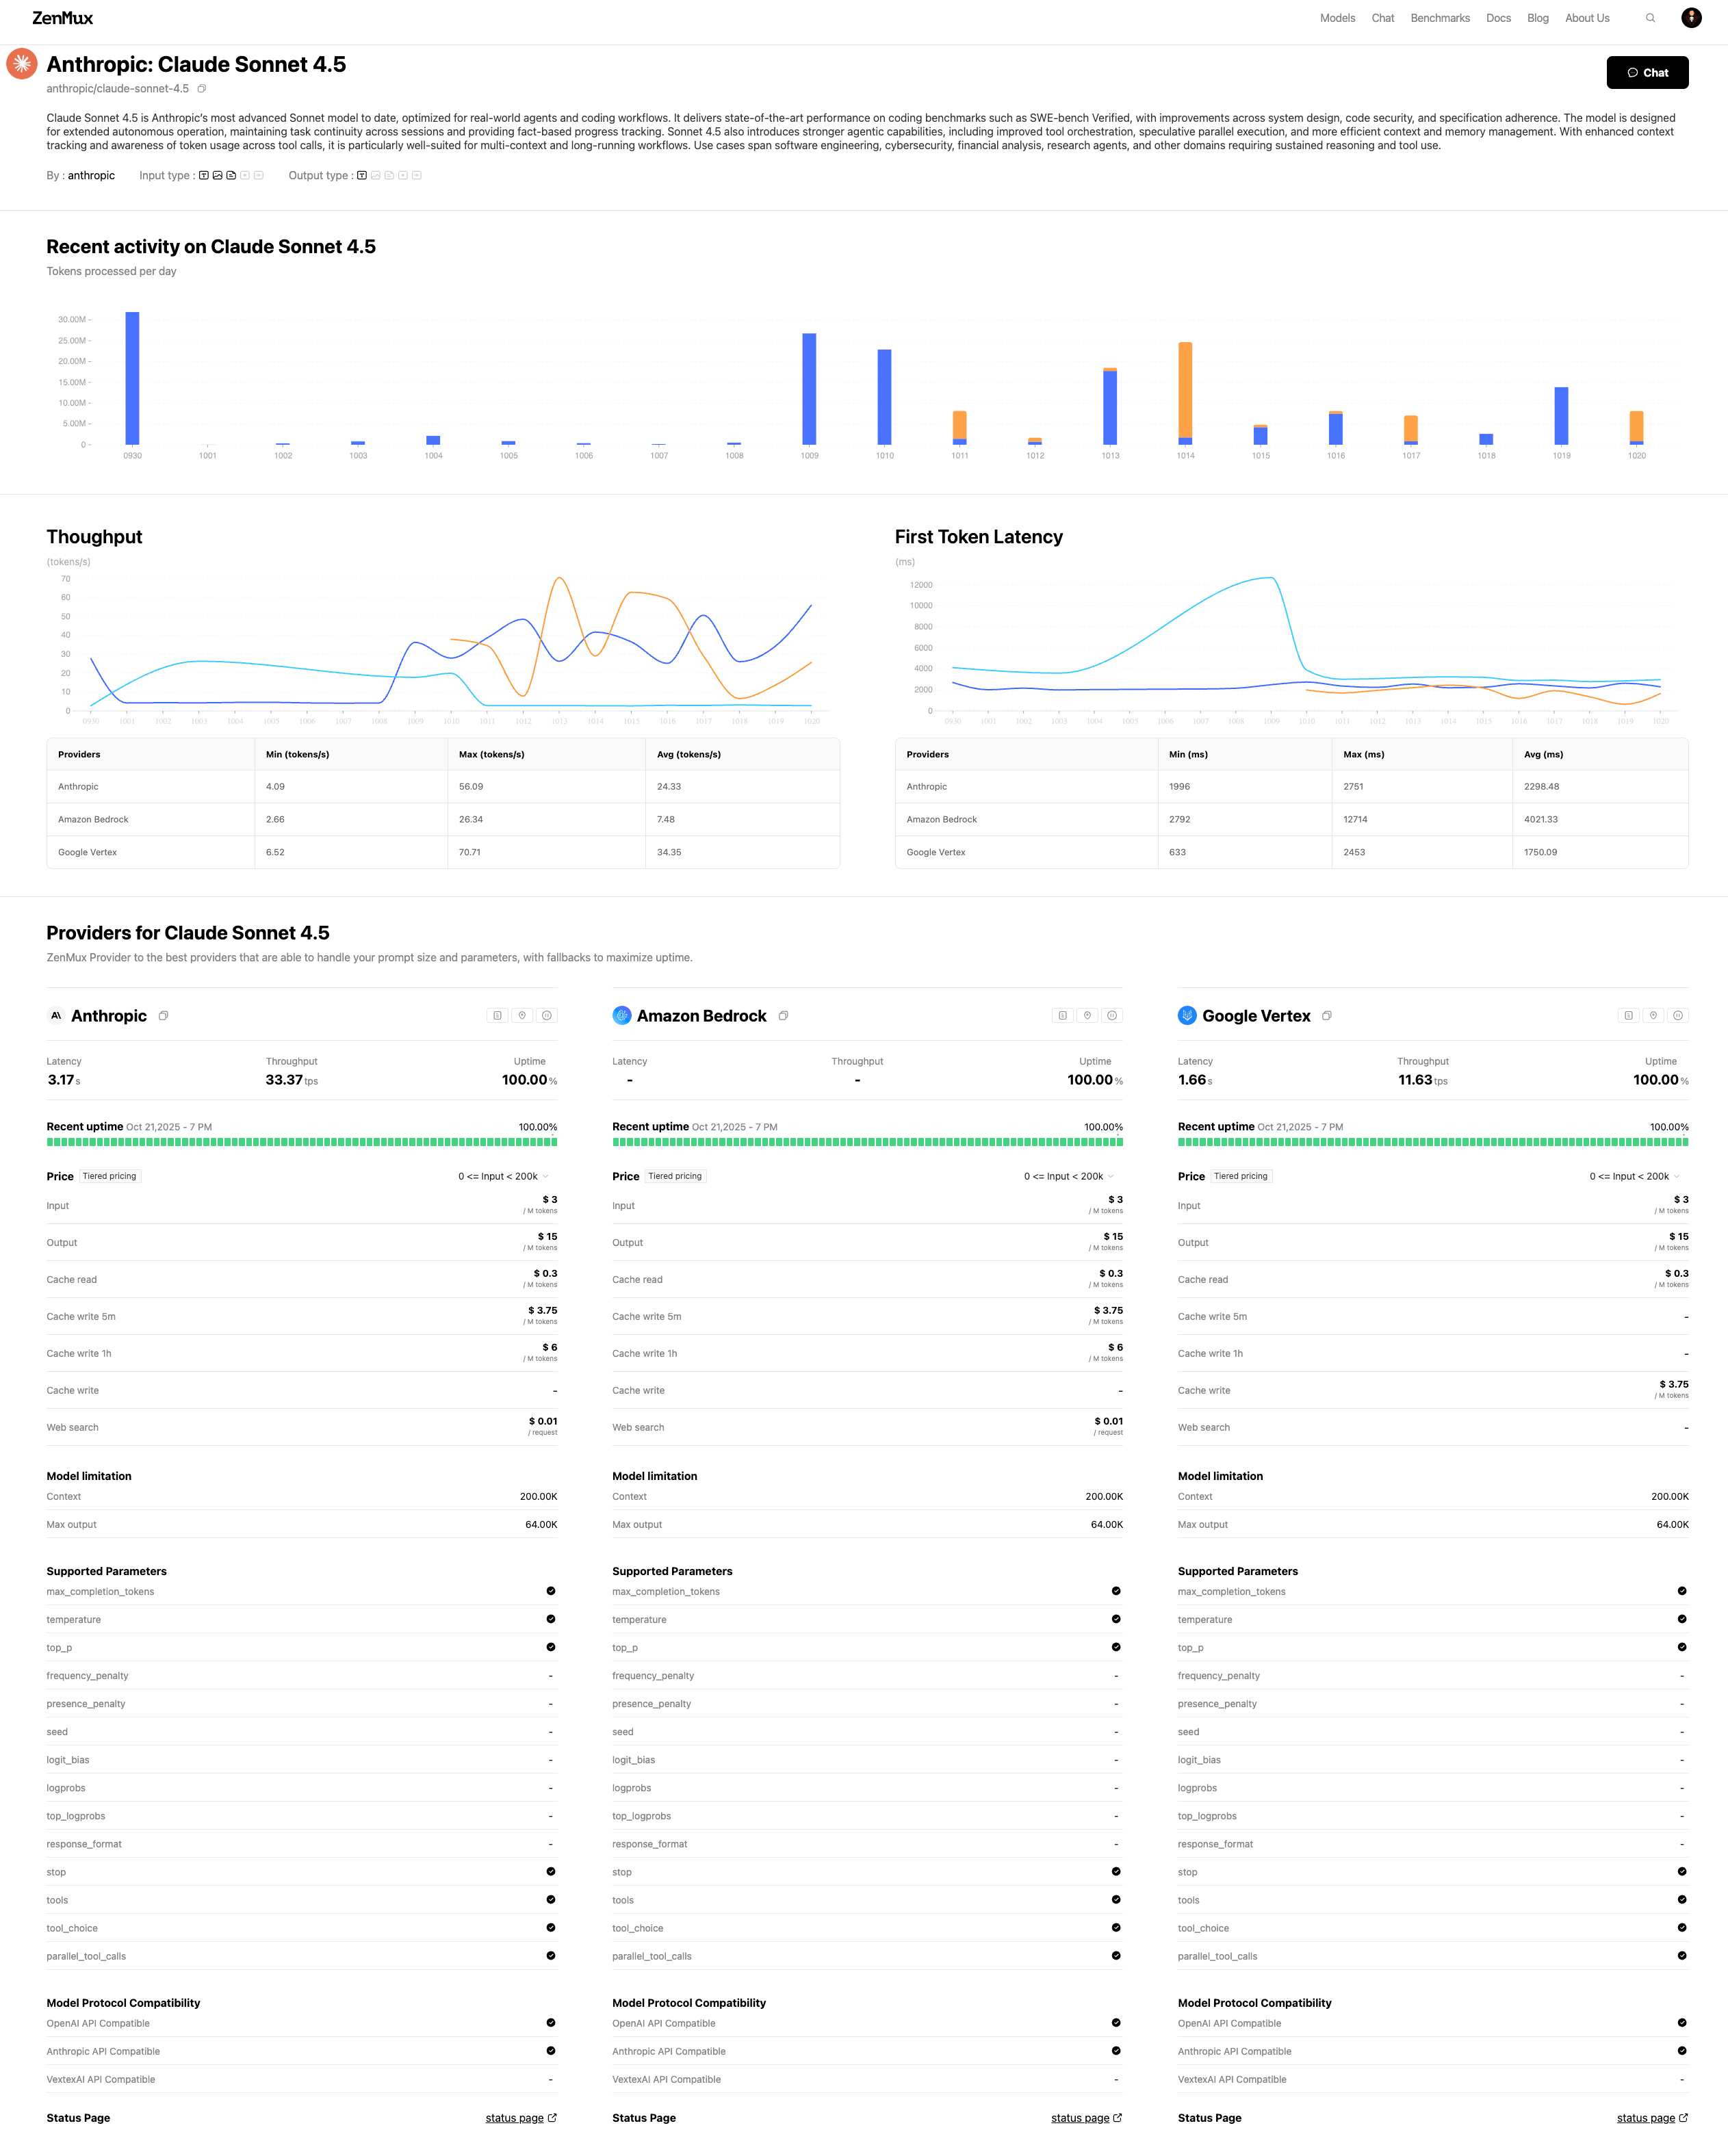Click the search icon in the header
Screen dimensions: 1728x2156
tap(1650, 18)
